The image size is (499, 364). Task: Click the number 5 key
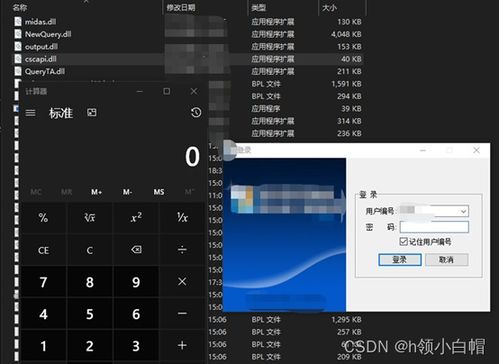pyautogui.click(x=90, y=314)
